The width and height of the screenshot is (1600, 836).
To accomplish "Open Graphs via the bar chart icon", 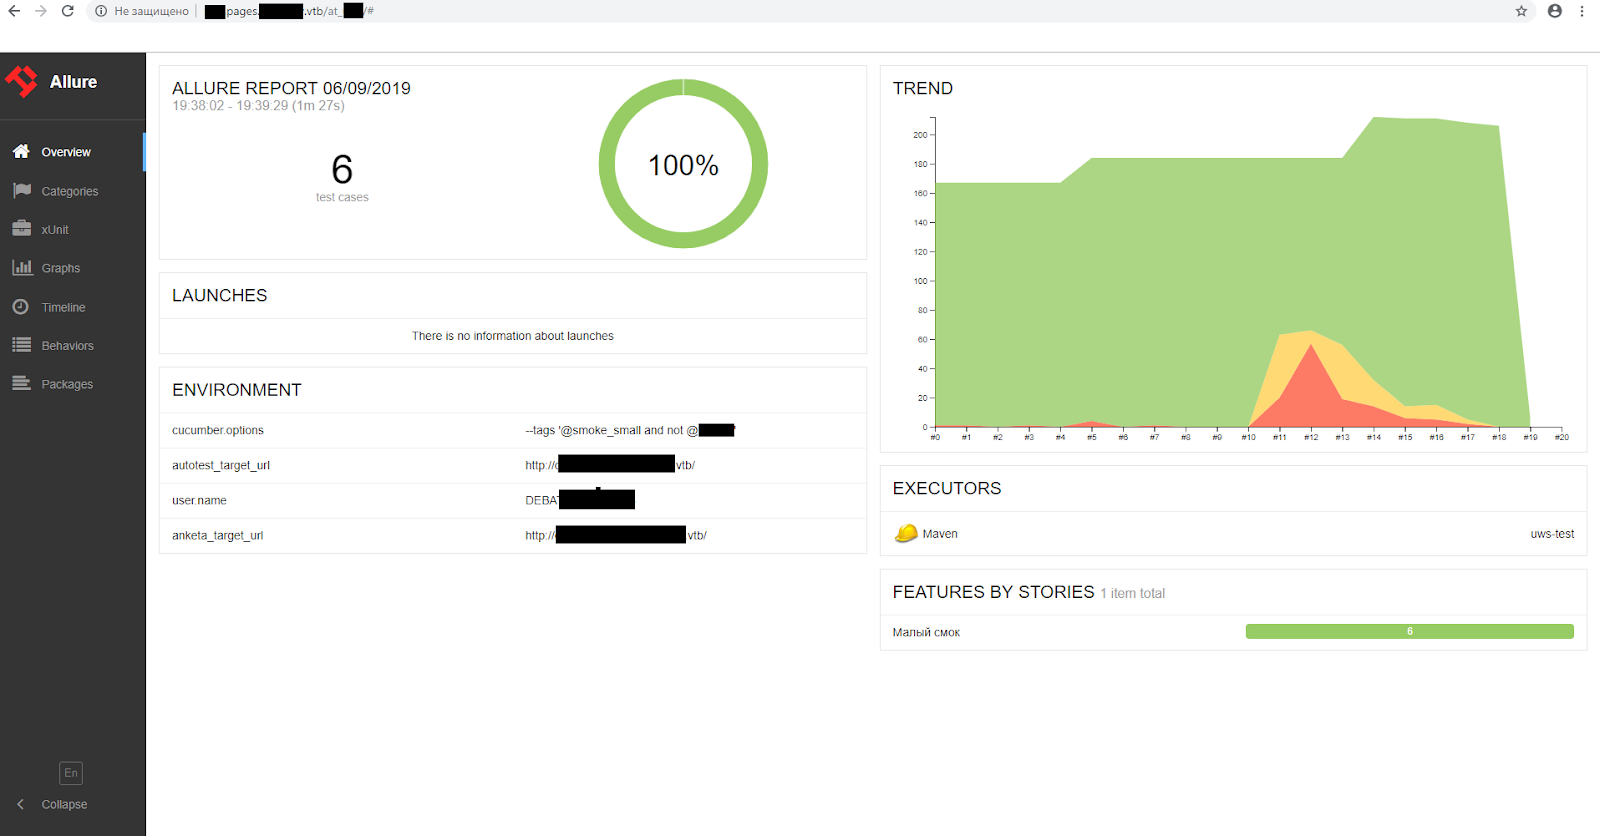I will point(21,267).
